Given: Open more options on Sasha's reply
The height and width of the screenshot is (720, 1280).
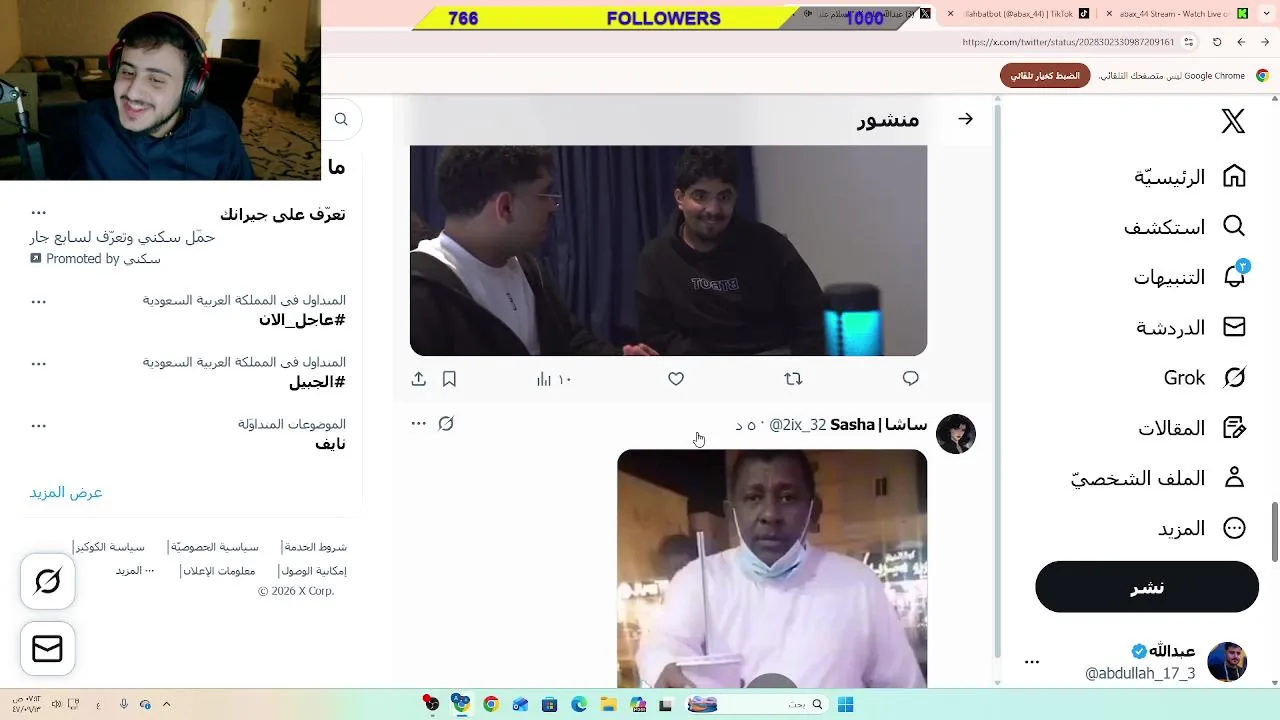Looking at the screenshot, I should coord(418,424).
